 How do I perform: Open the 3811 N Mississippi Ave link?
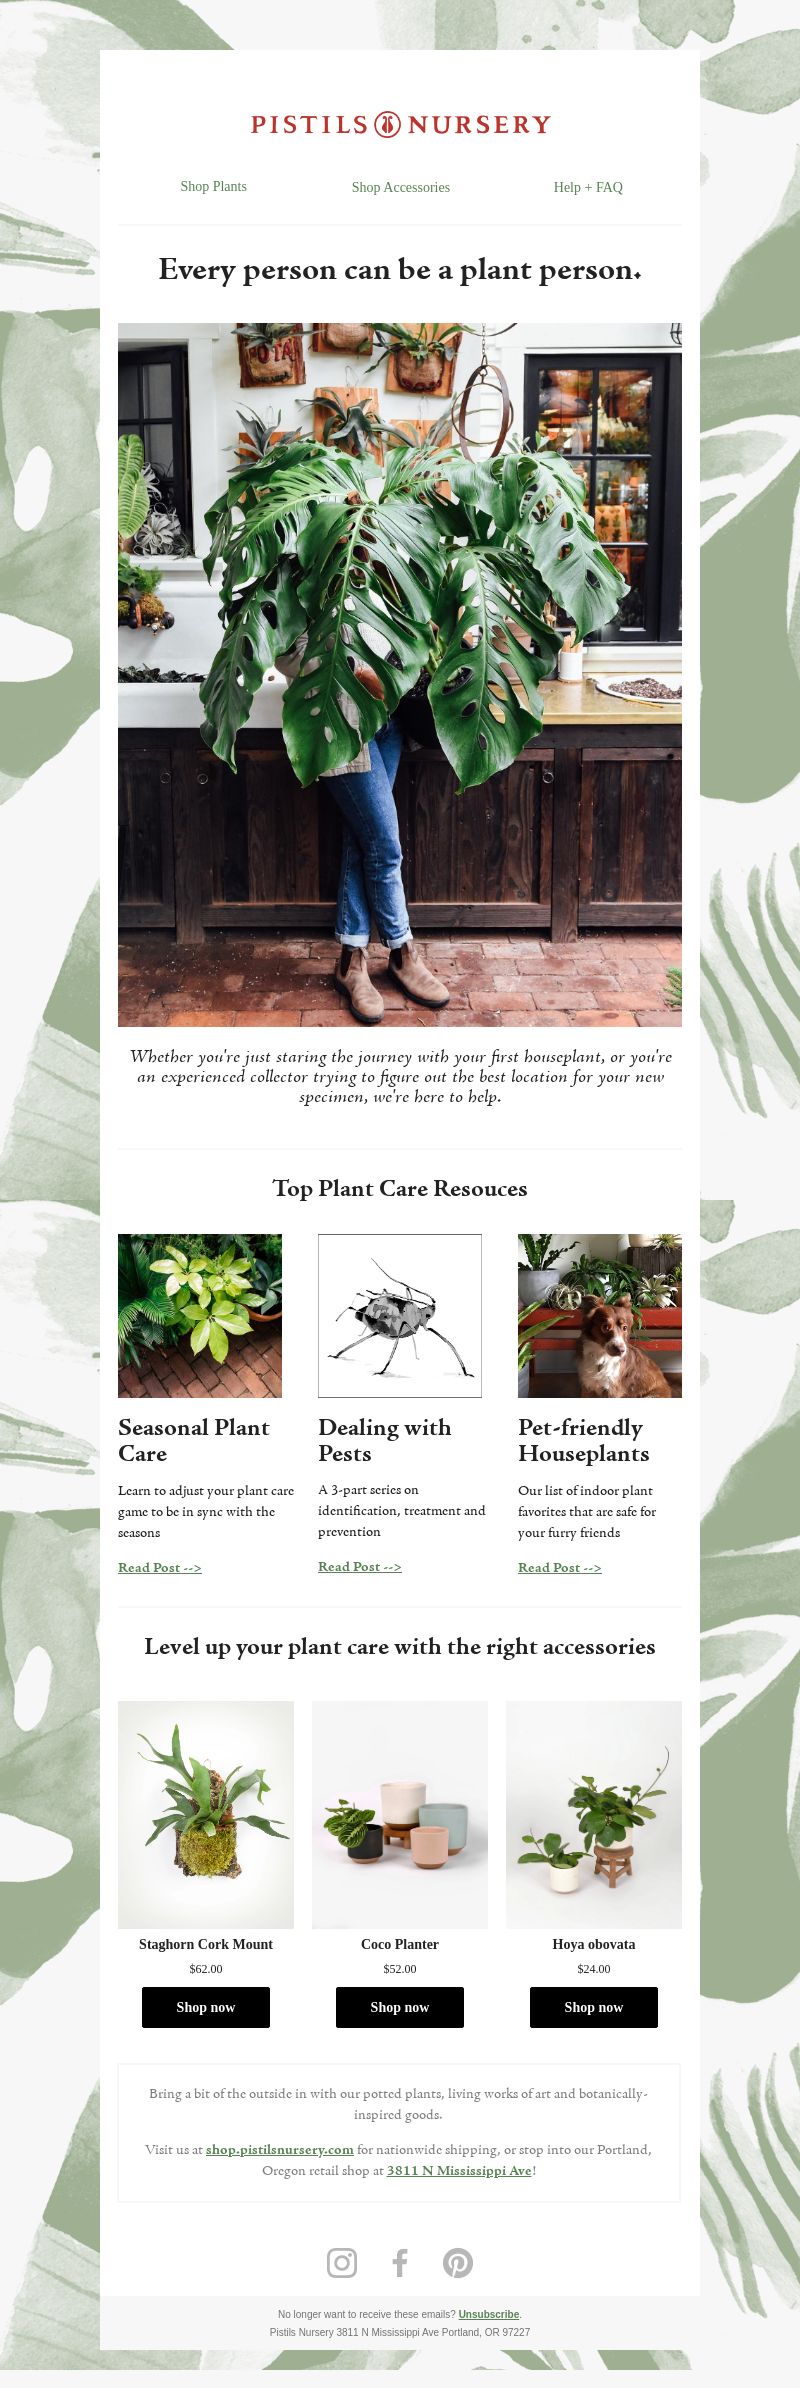[x=459, y=2170]
